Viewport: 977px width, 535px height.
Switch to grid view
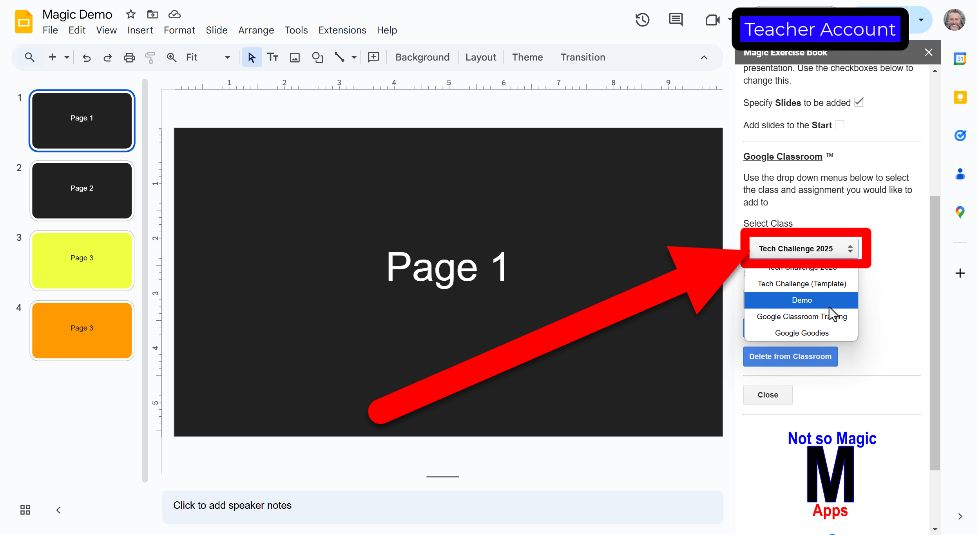(x=25, y=510)
